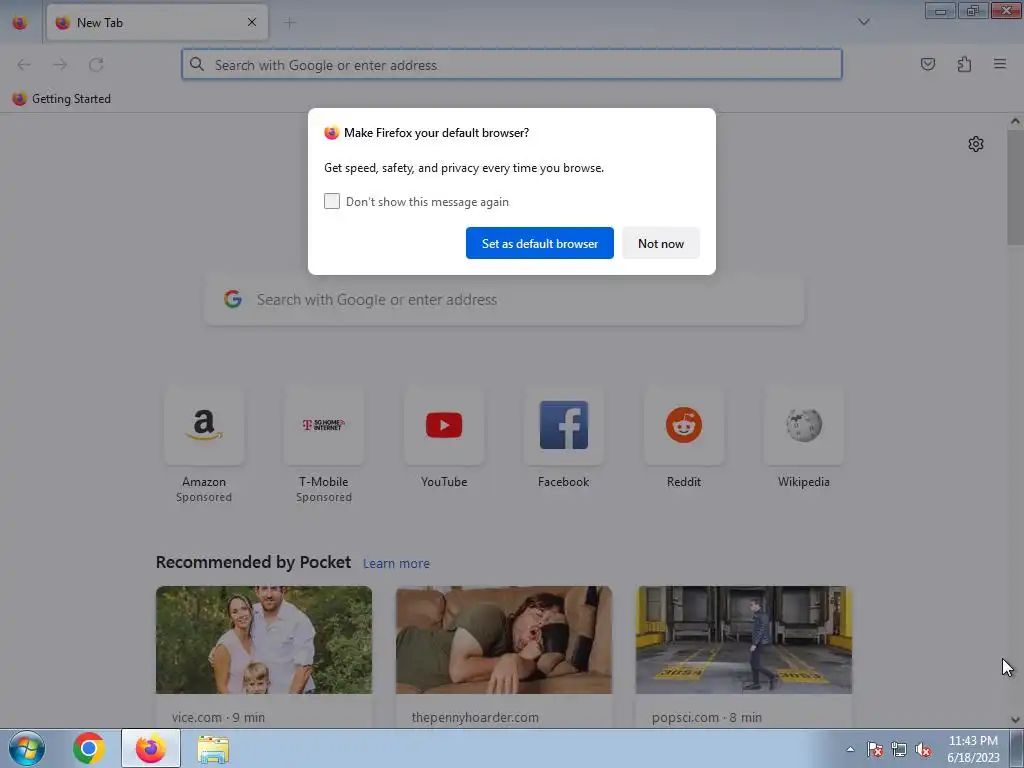Viewport: 1024px width, 768px height.
Task: Click Show desktop button after clock
Action: tap(1017, 748)
